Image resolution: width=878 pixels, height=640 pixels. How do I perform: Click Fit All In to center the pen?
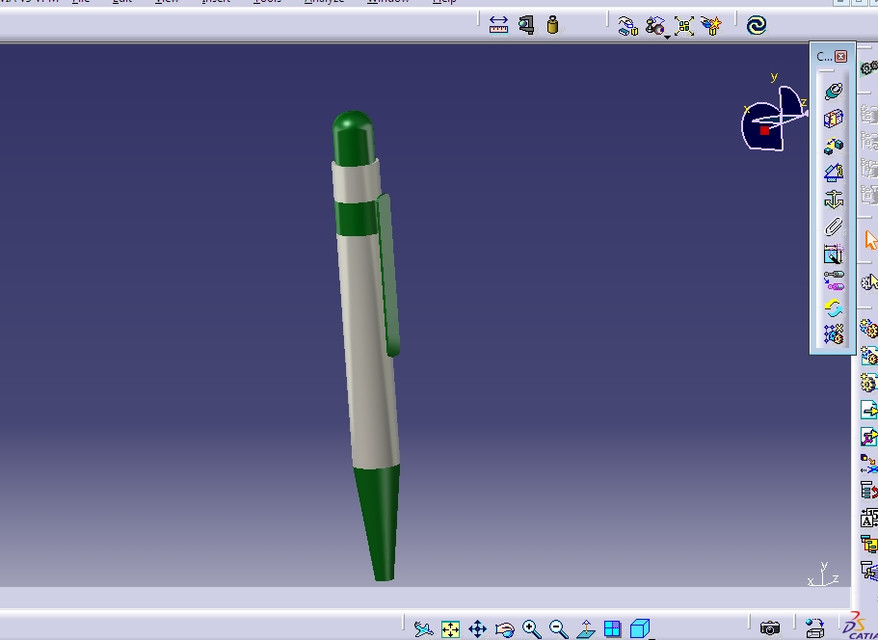[x=448, y=630]
